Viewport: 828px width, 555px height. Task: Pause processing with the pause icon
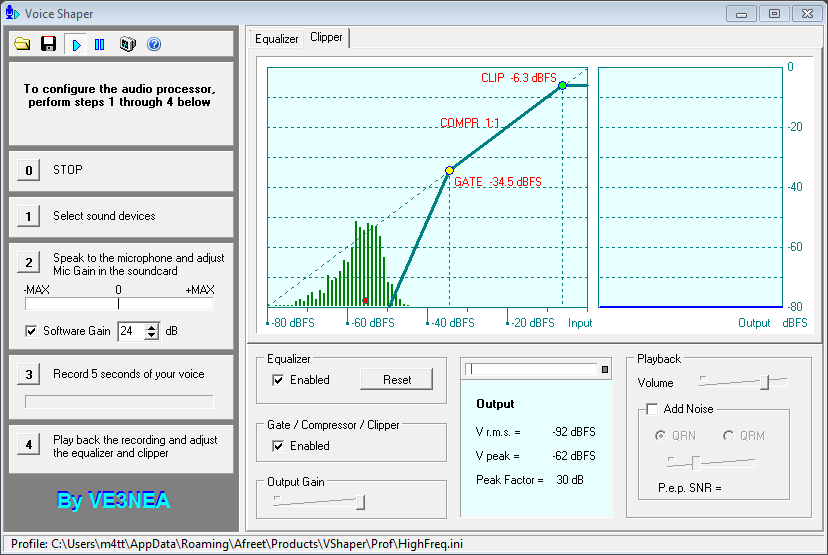click(99, 44)
